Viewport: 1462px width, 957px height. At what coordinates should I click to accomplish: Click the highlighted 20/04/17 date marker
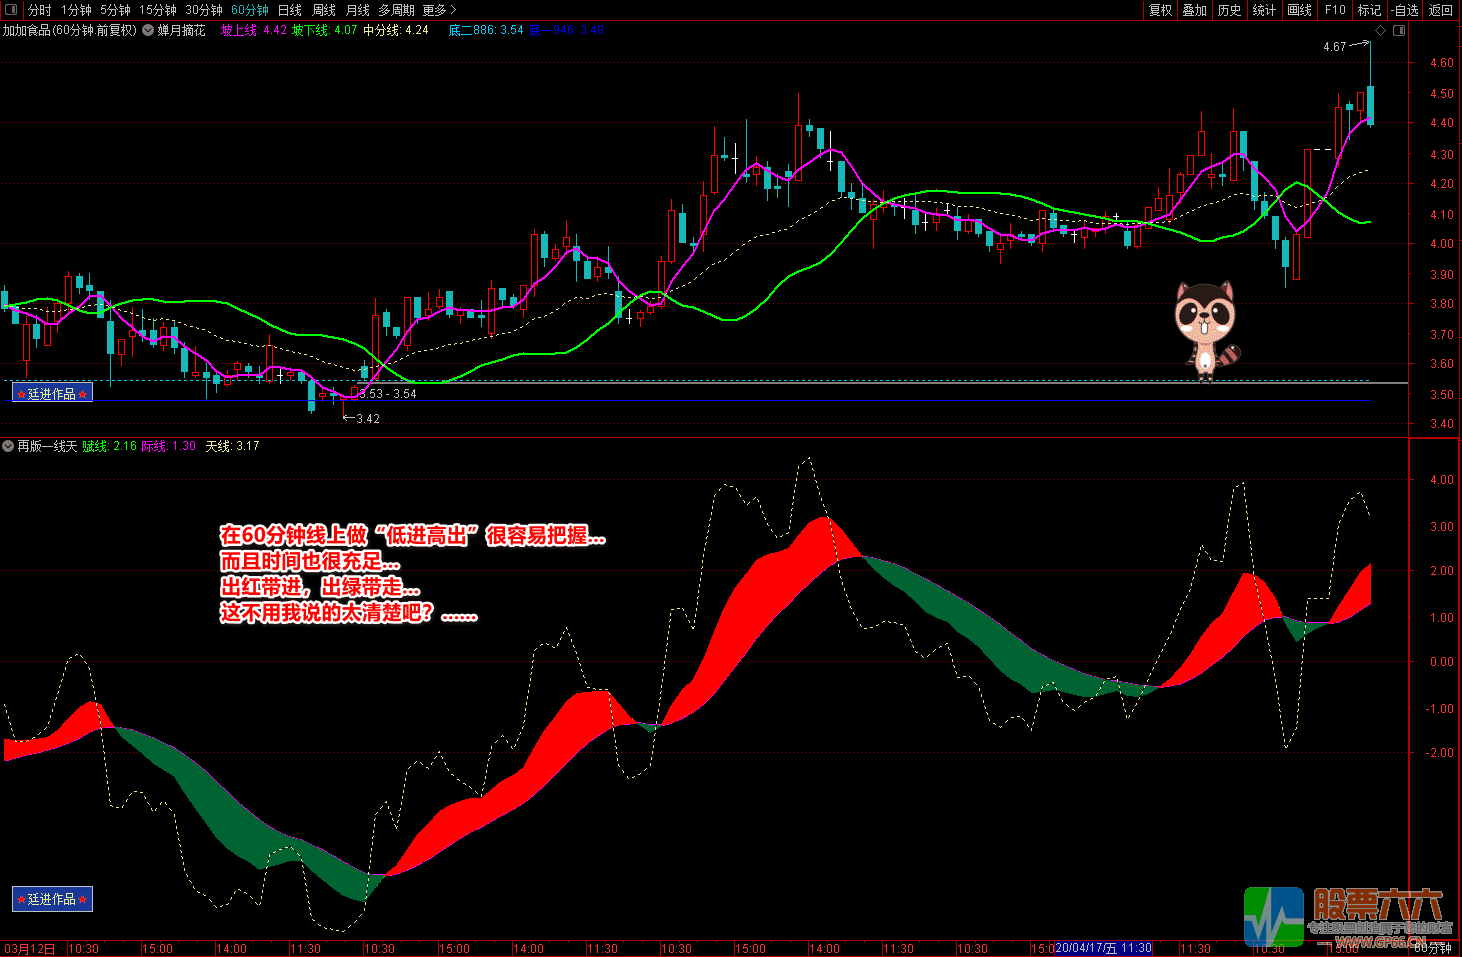[x=1103, y=948]
